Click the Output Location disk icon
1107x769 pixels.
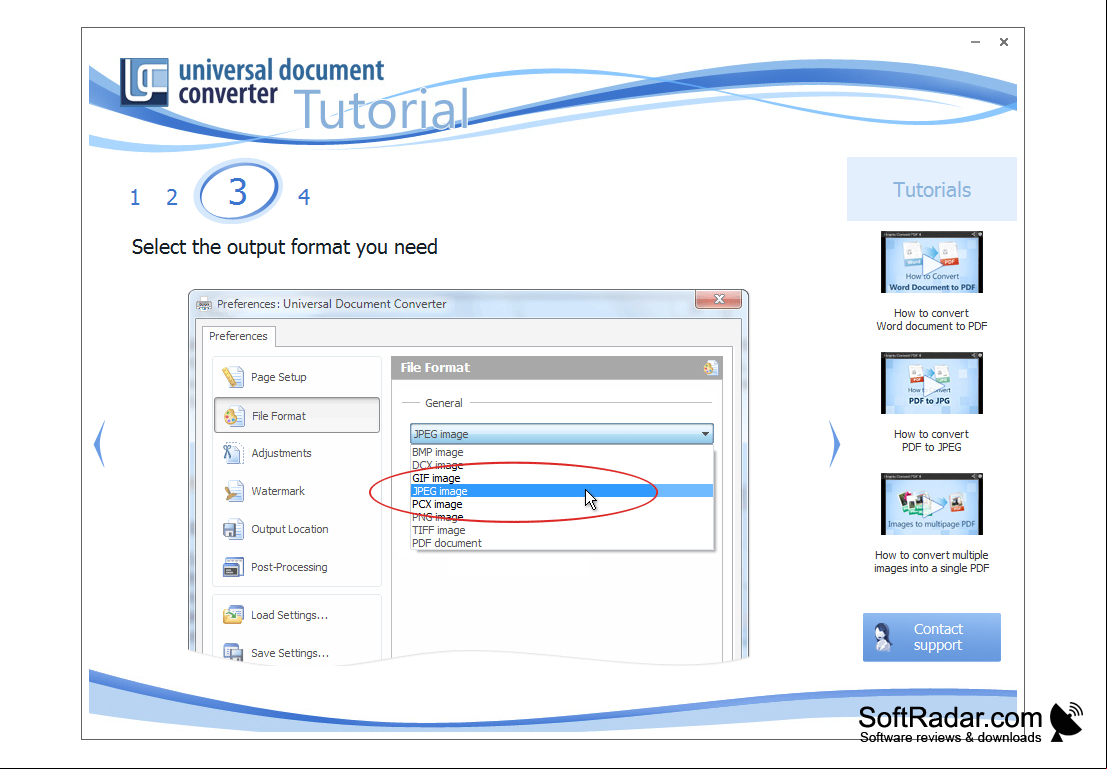233,529
